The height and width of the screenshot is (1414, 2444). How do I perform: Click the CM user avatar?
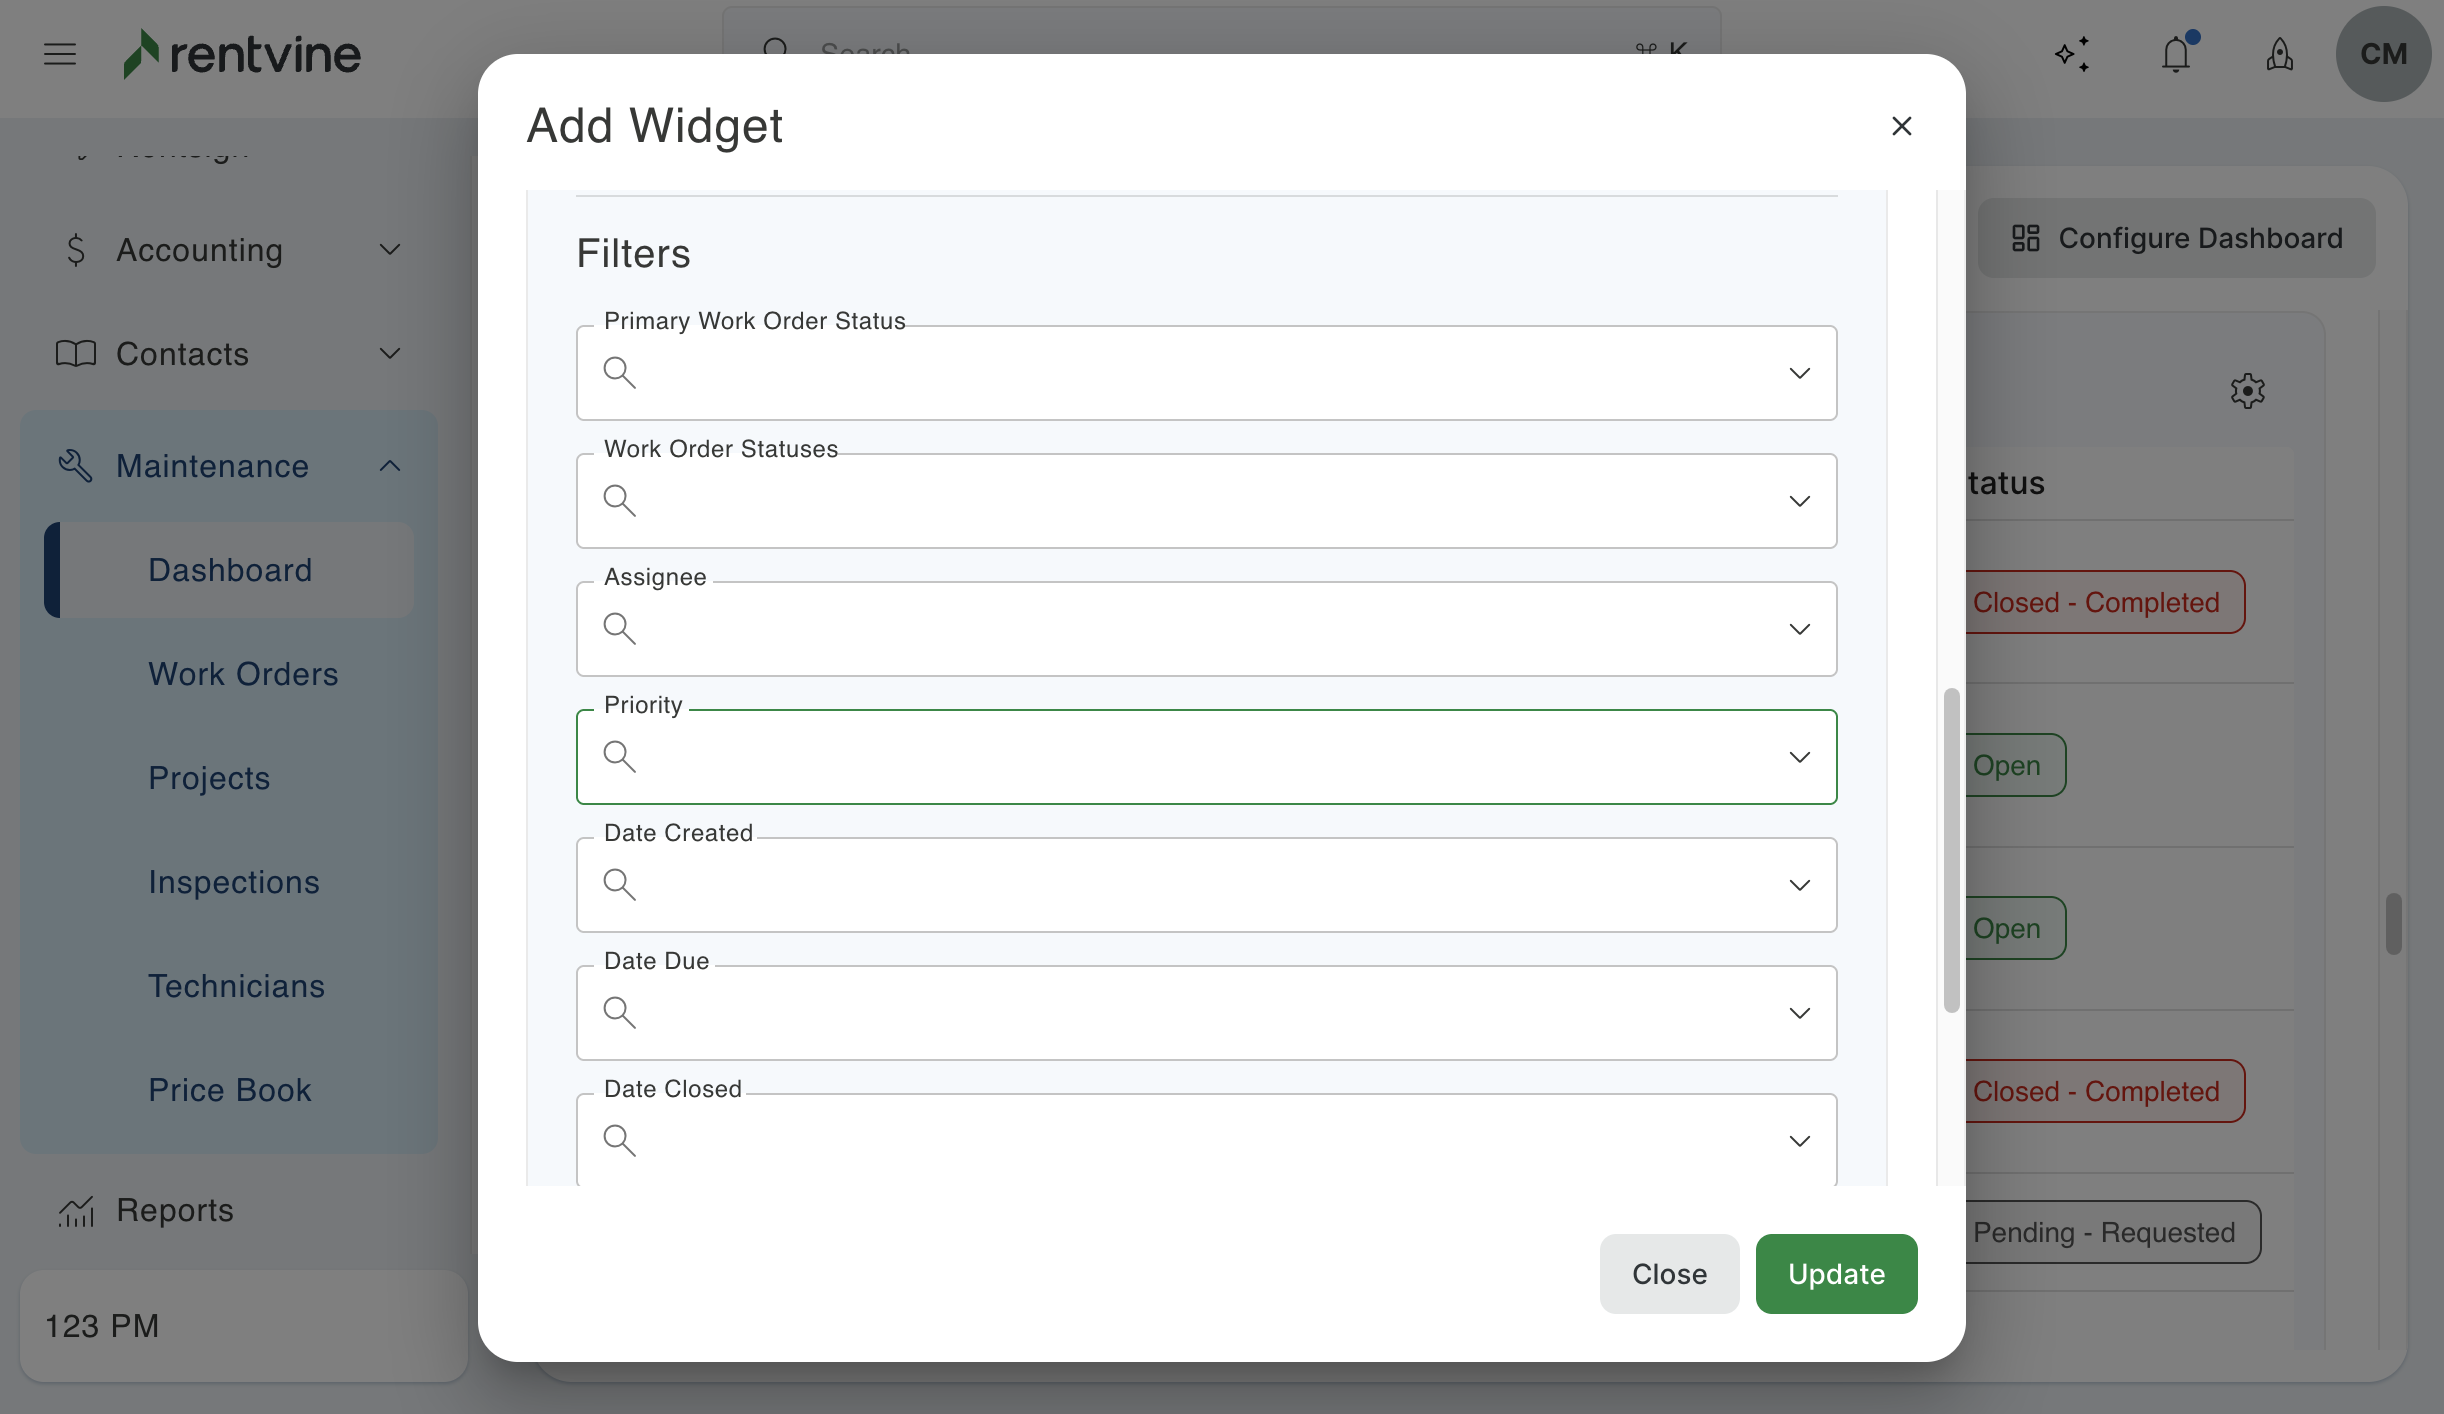coord(2383,54)
